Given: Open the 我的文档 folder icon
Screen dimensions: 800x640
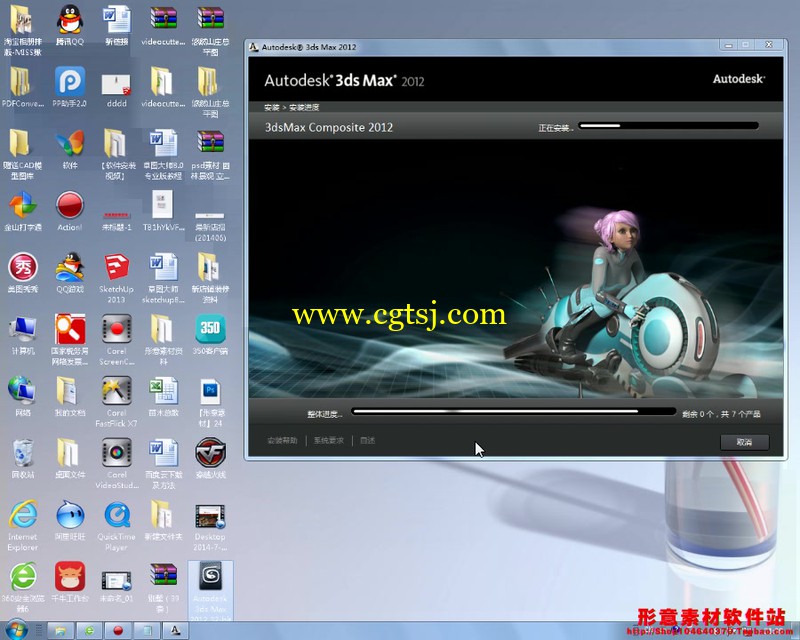Looking at the screenshot, I should [69, 396].
